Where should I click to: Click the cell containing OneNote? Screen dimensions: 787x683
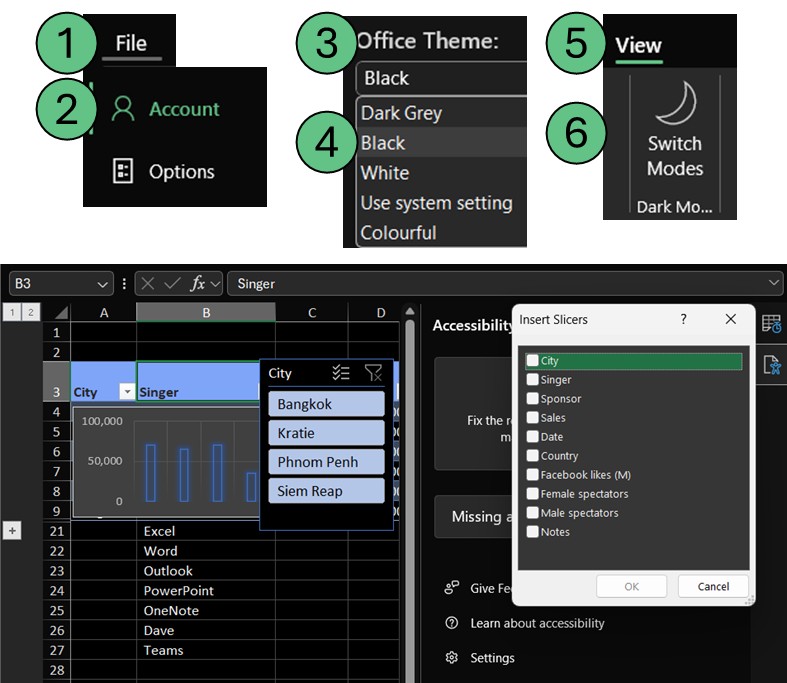point(206,610)
